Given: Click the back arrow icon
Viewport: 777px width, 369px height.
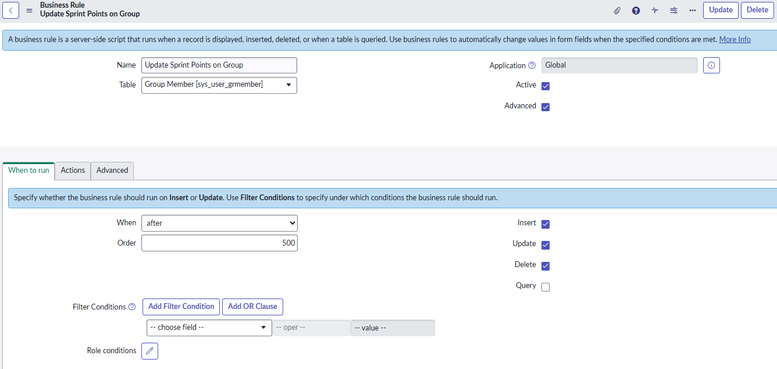Looking at the screenshot, I should pyautogui.click(x=11, y=10).
